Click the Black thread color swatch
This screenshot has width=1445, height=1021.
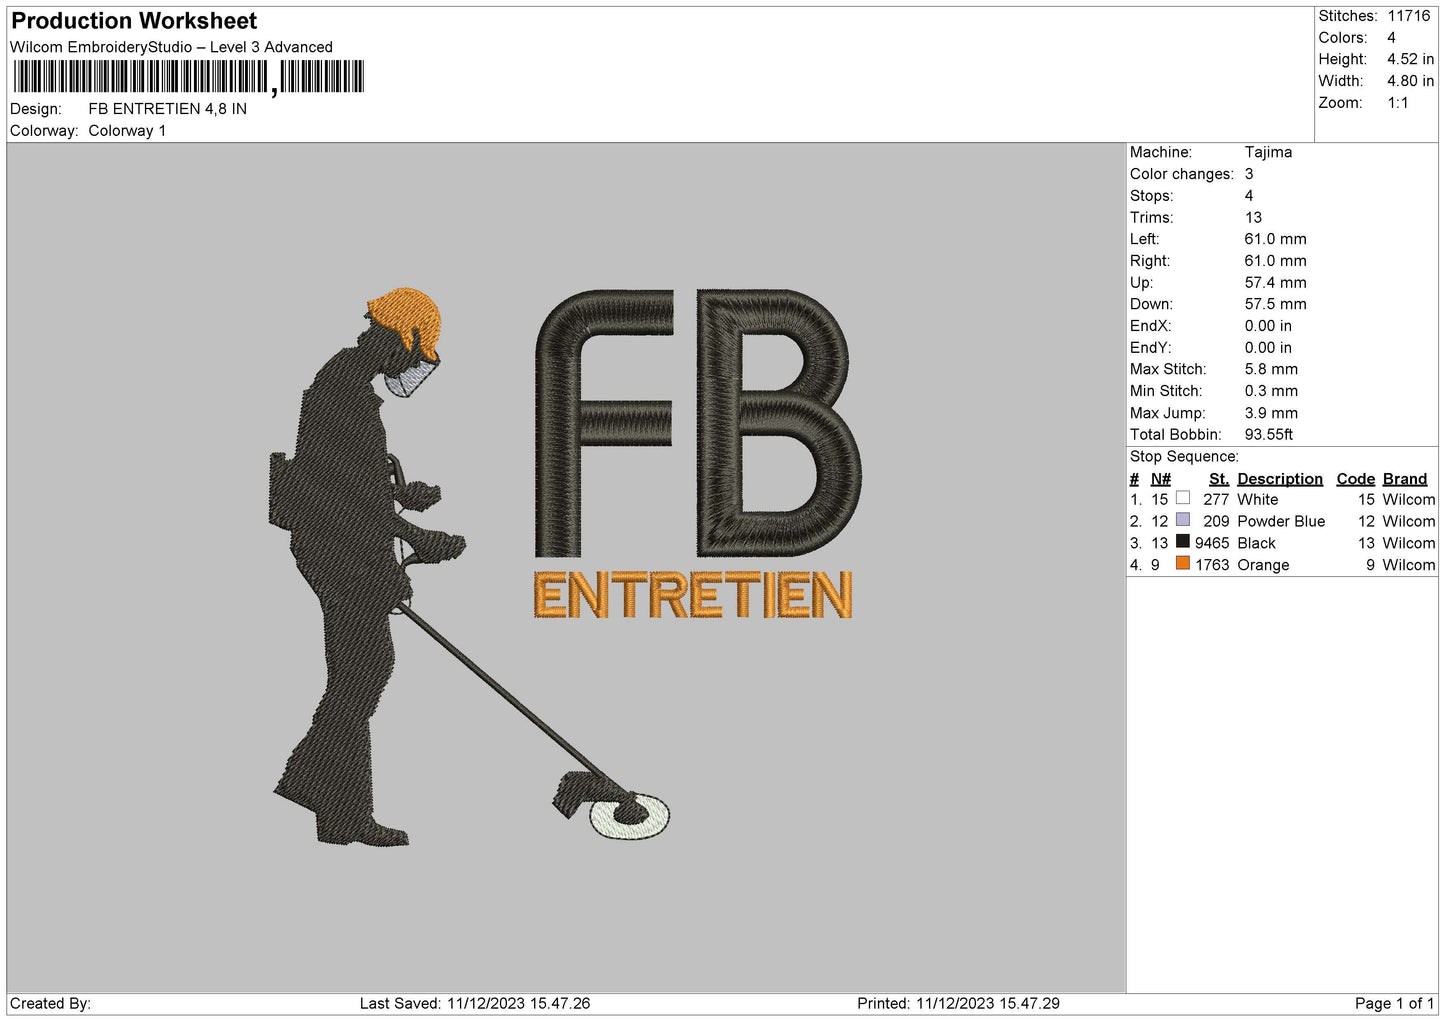pyautogui.click(x=1183, y=542)
